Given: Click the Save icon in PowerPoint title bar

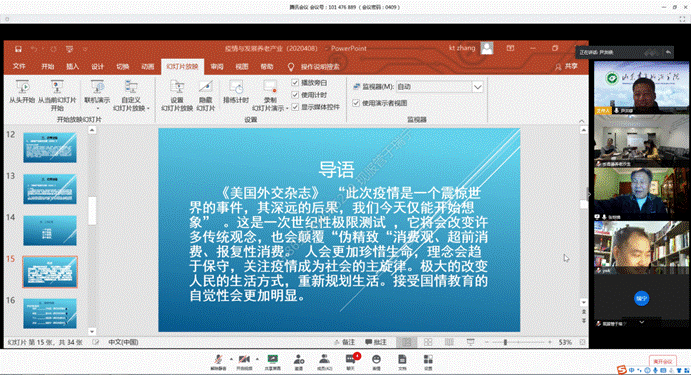Looking at the screenshot, I should [18, 49].
